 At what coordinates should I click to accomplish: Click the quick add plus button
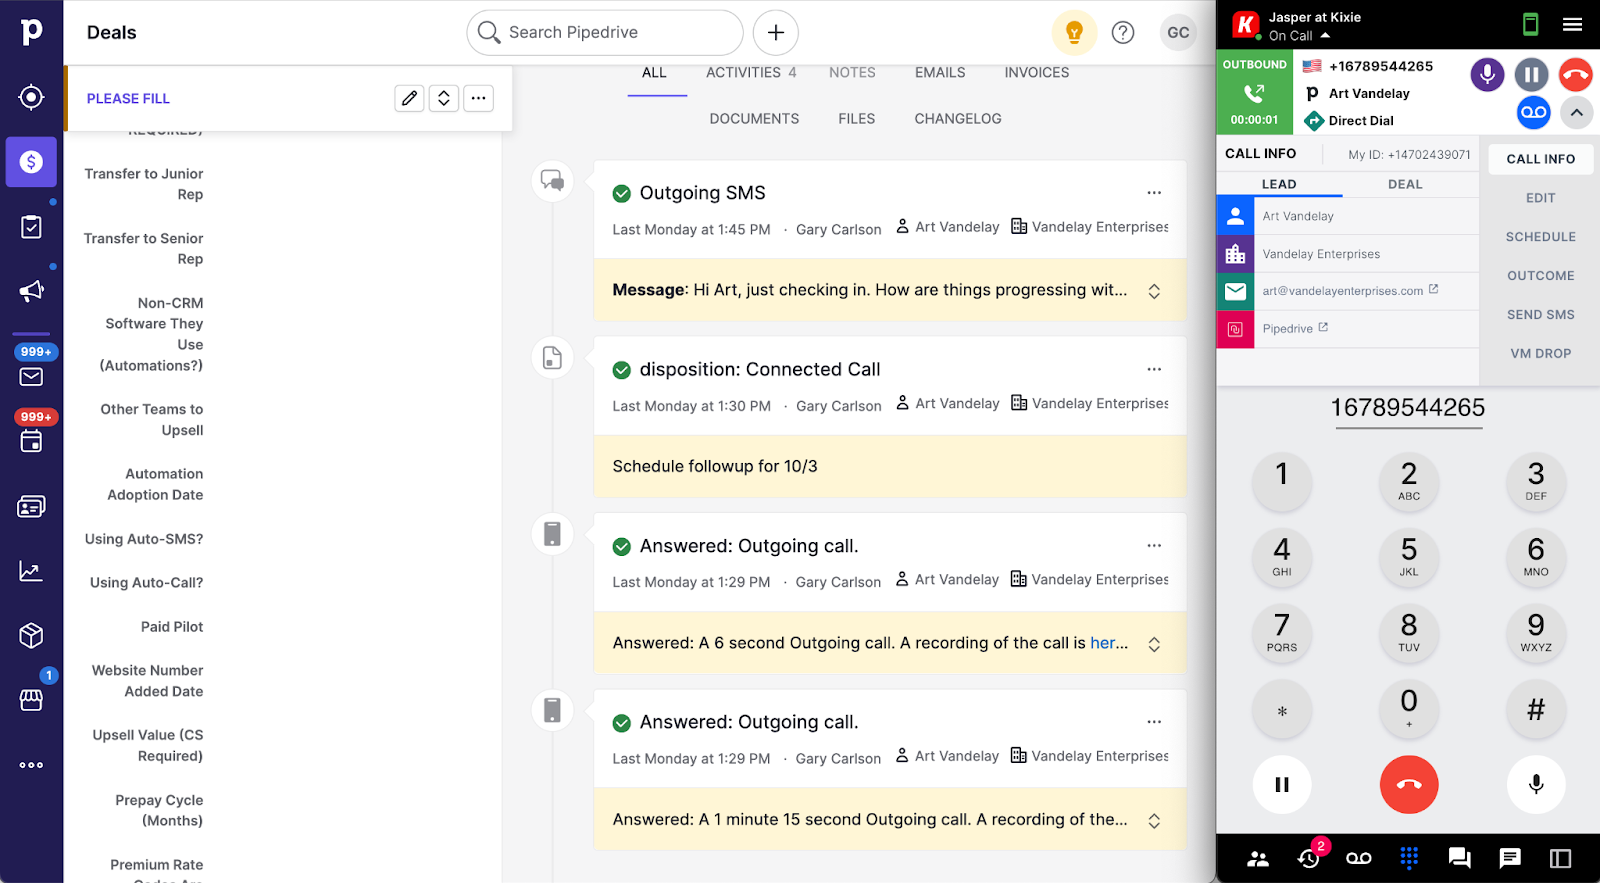[x=776, y=33]
